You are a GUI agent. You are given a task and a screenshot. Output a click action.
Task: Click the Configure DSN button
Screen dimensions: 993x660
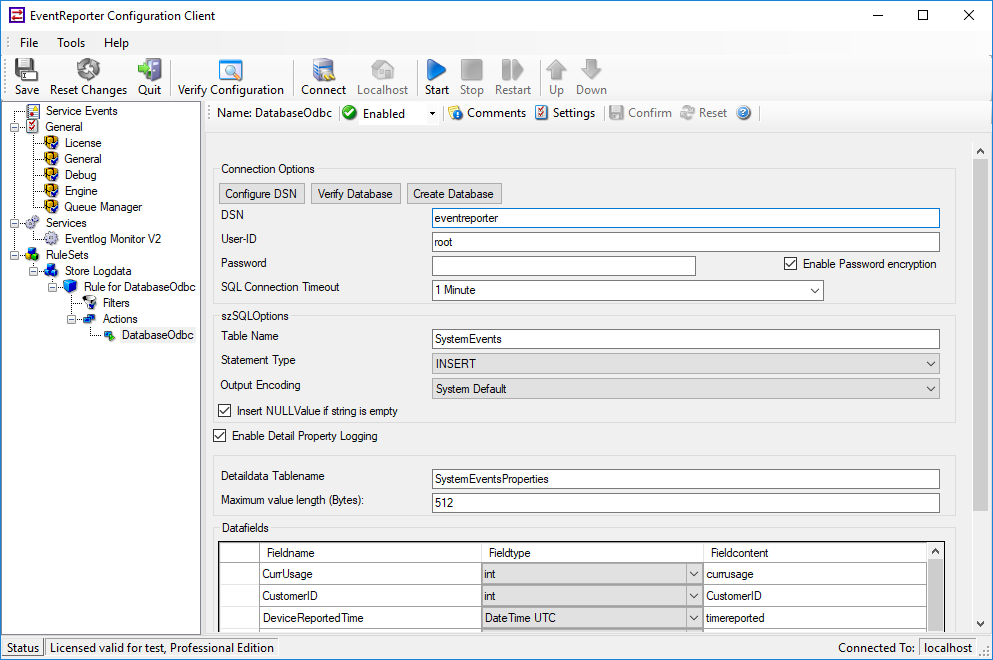point(261,194)
